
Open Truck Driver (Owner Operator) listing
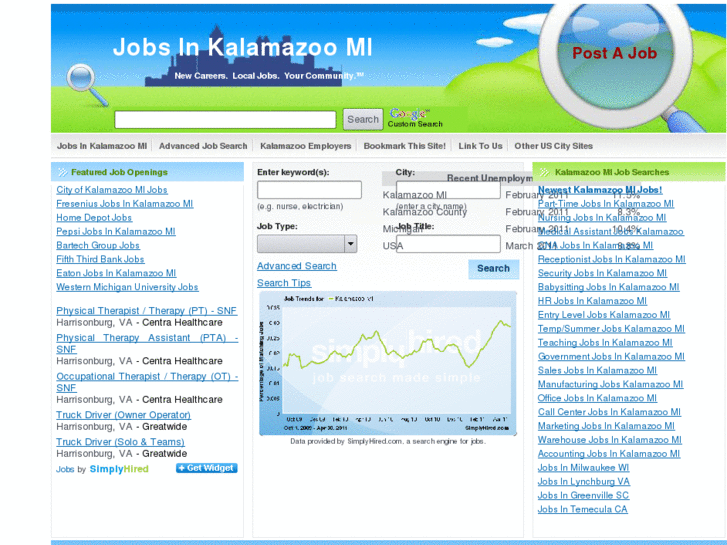click(x=123, y=415)
